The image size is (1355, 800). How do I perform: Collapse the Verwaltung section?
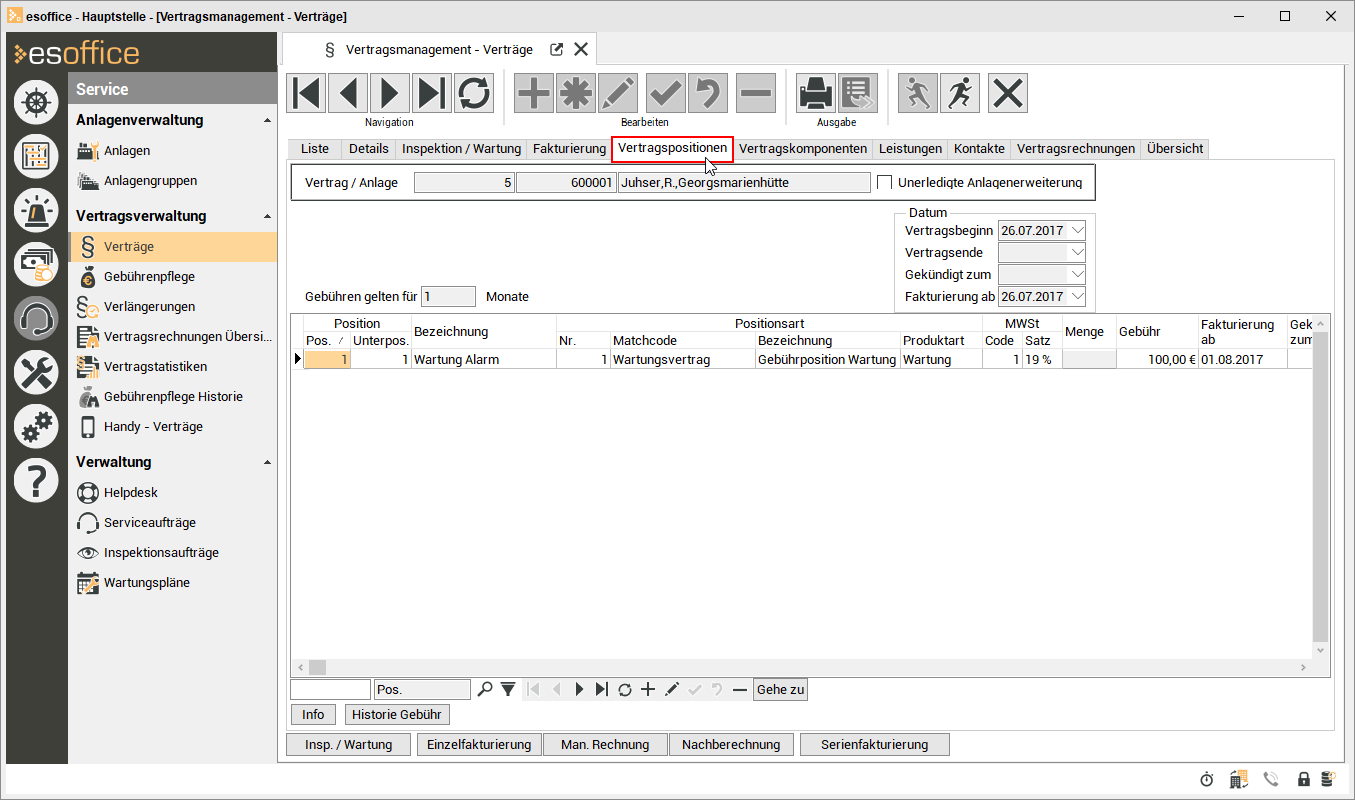[267, 463]
